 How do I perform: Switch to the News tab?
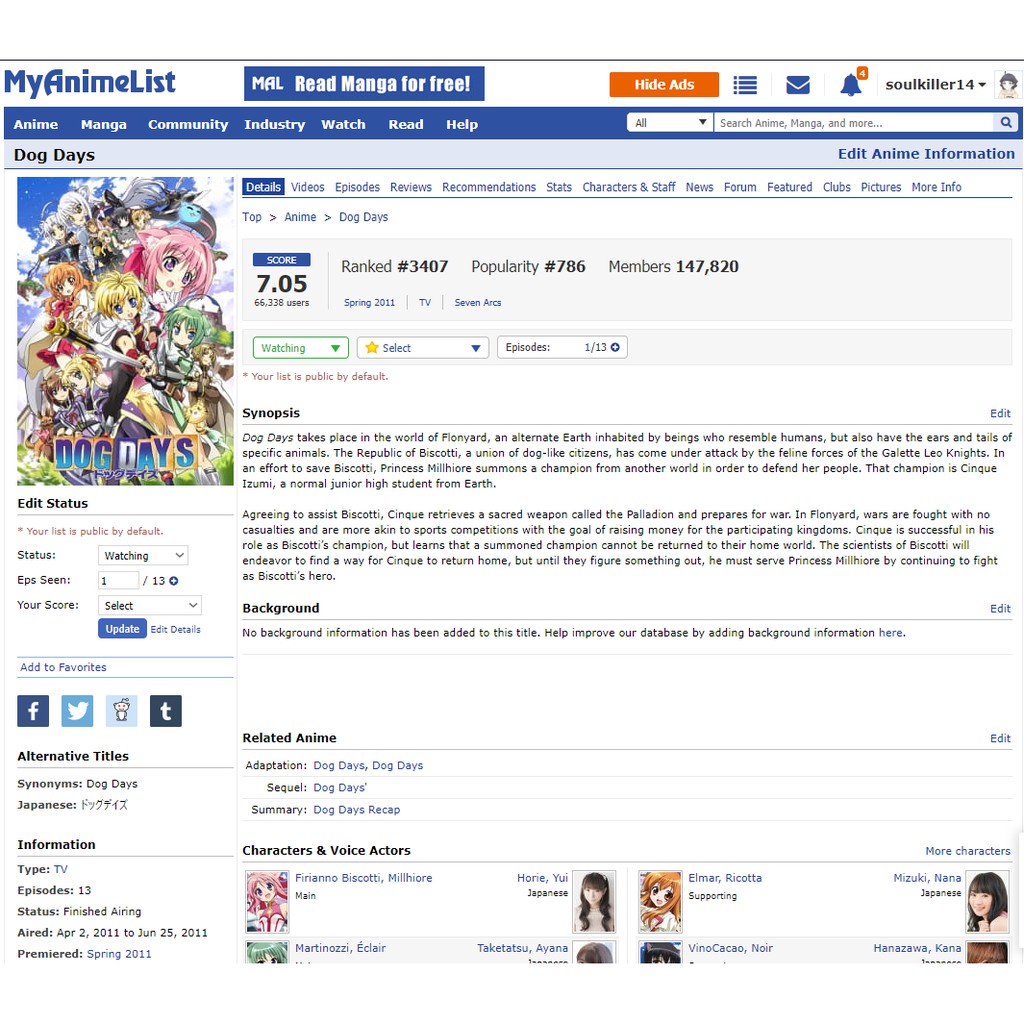[699, 187]
